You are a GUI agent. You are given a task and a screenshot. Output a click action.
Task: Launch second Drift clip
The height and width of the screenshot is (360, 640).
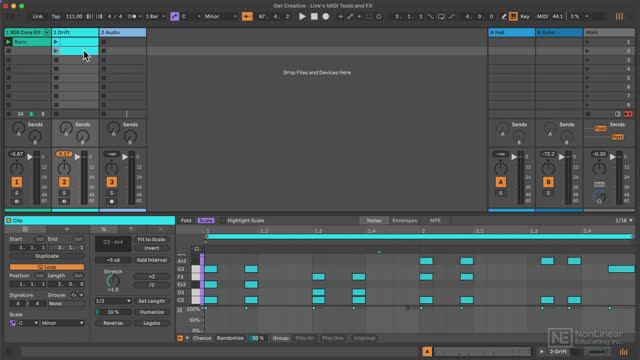coord(56,51)
